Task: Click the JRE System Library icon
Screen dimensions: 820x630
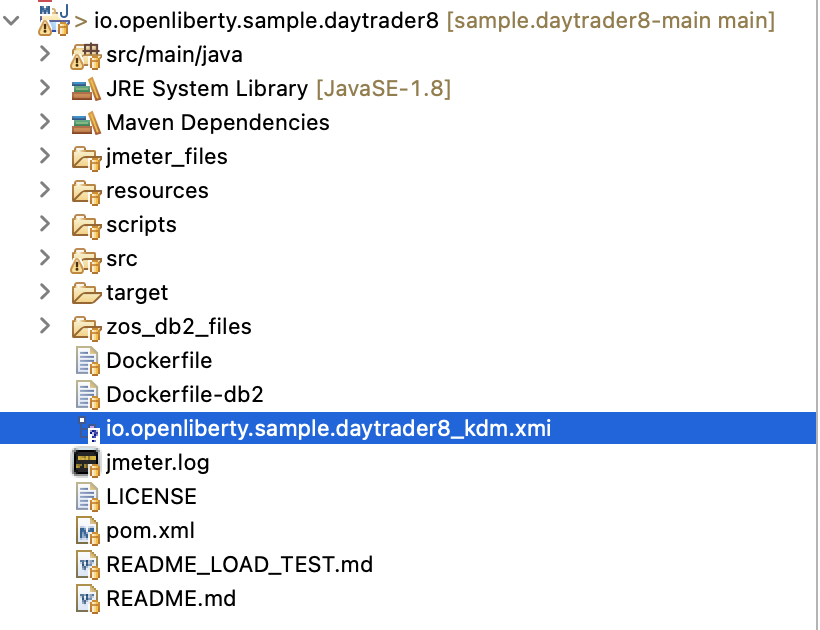Action: click(86, 89)
